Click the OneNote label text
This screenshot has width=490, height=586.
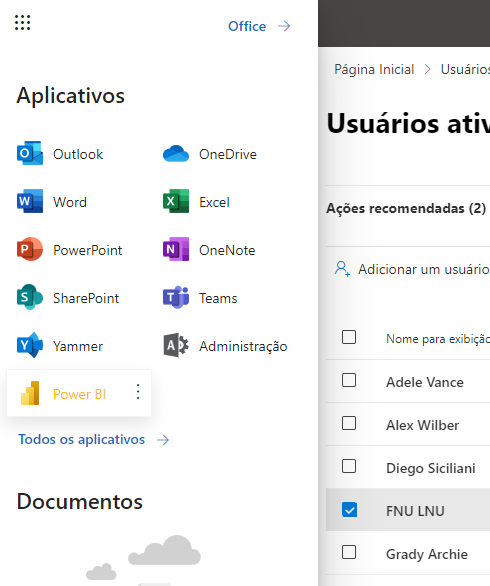click(x=227, y=250)
